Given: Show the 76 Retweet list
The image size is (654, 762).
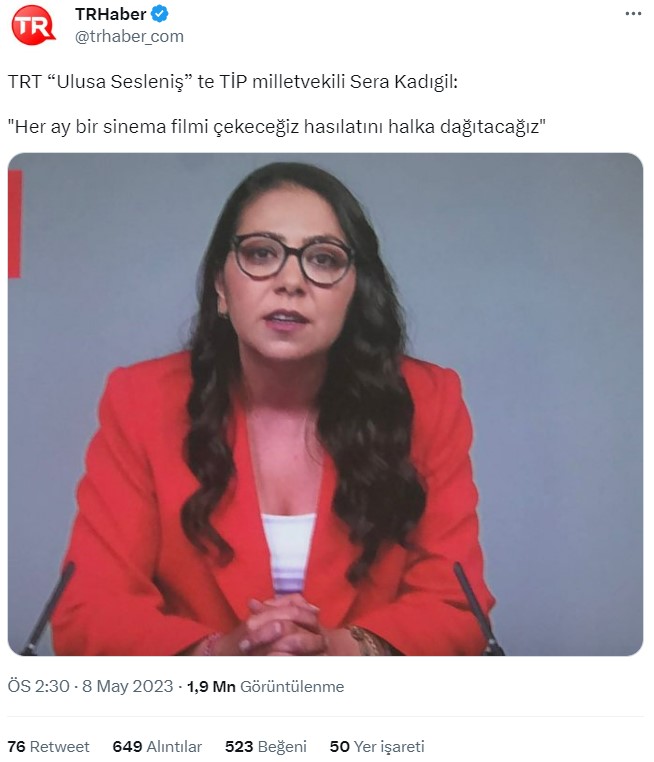Looking at the screenshot, I should [x=49, y=746].
